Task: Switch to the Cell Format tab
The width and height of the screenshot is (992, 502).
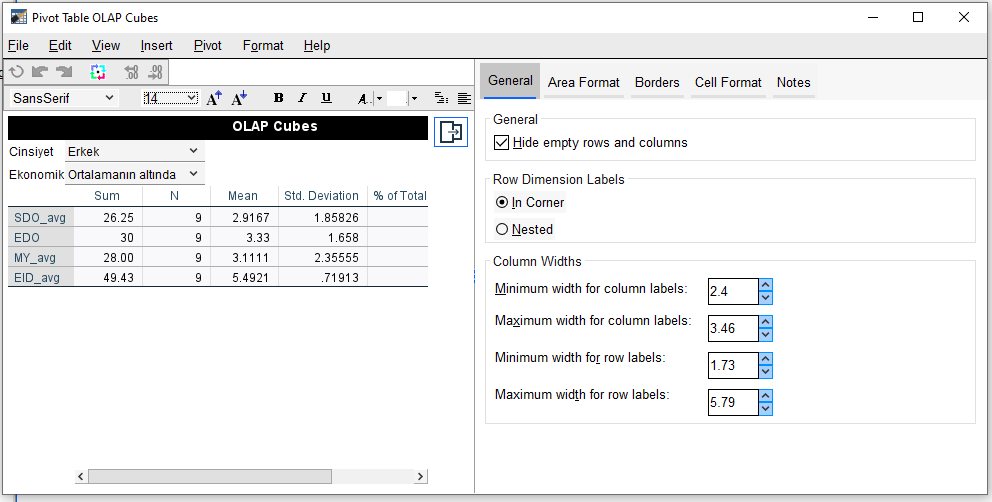Action: click(x=728, y=82)
